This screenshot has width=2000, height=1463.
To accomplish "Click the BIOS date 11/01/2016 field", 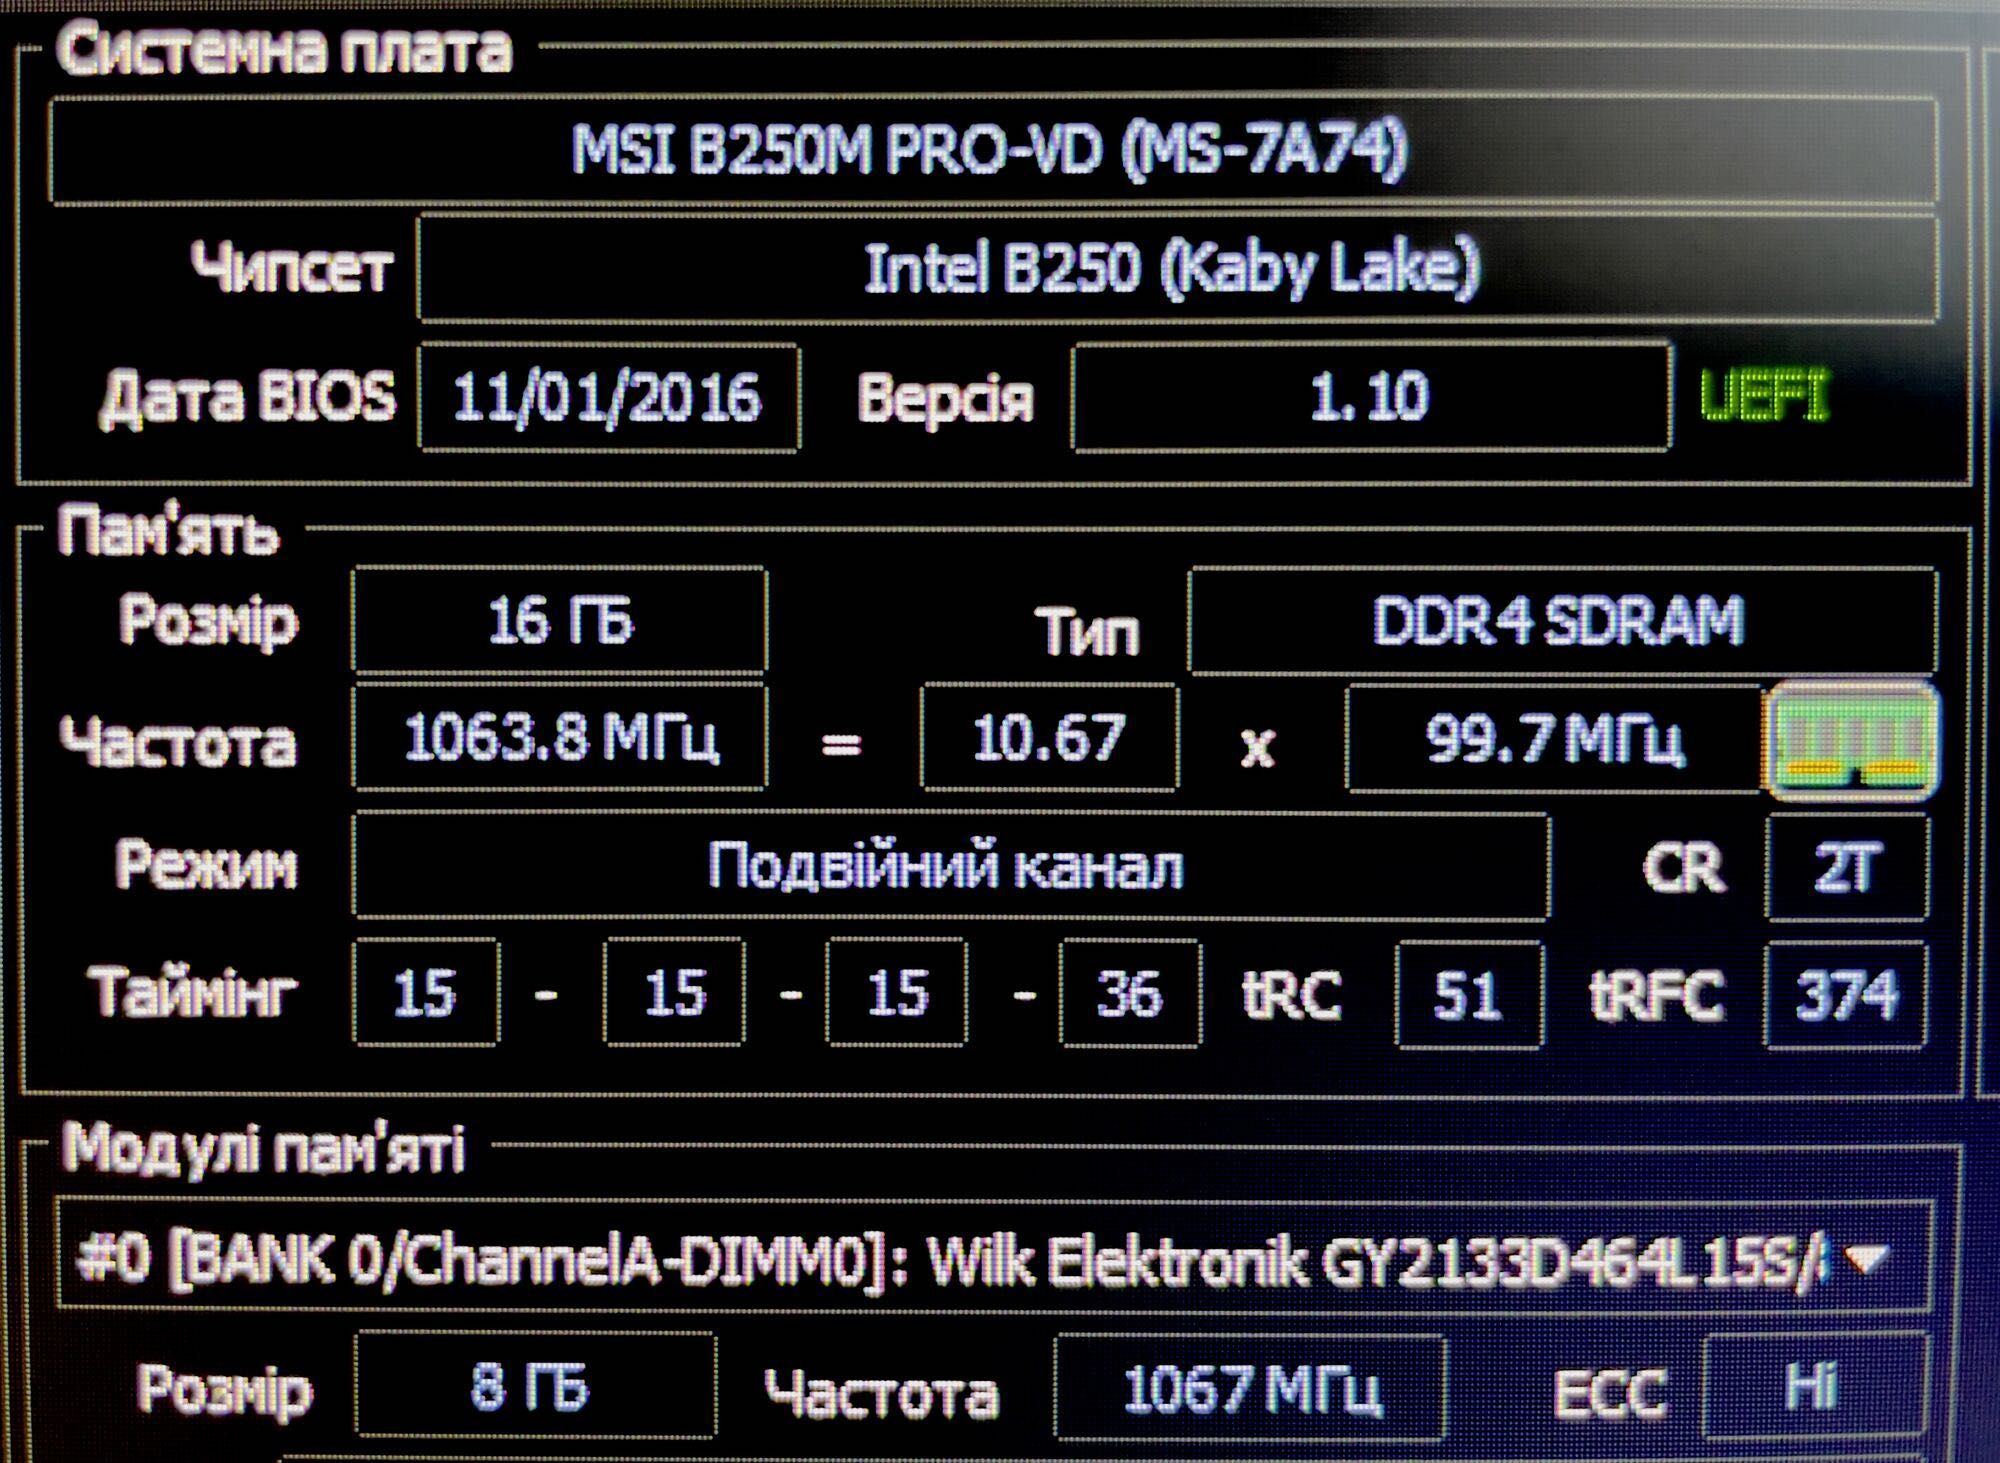I will point(609,397).
